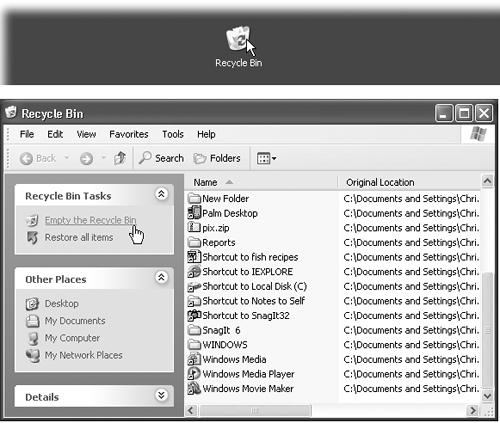Select the Windows Media item icon

tap(194, 359)
